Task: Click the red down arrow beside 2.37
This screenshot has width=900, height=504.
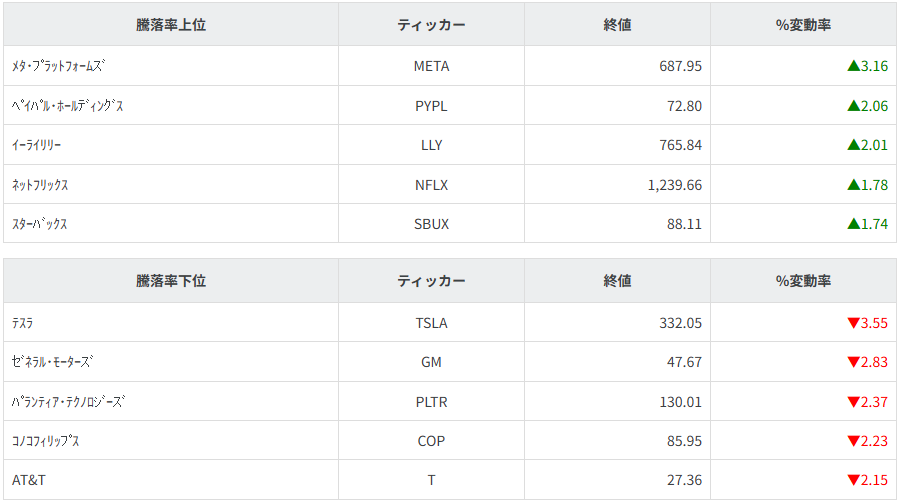Action: pyautogui.click(x=853, y=402)
